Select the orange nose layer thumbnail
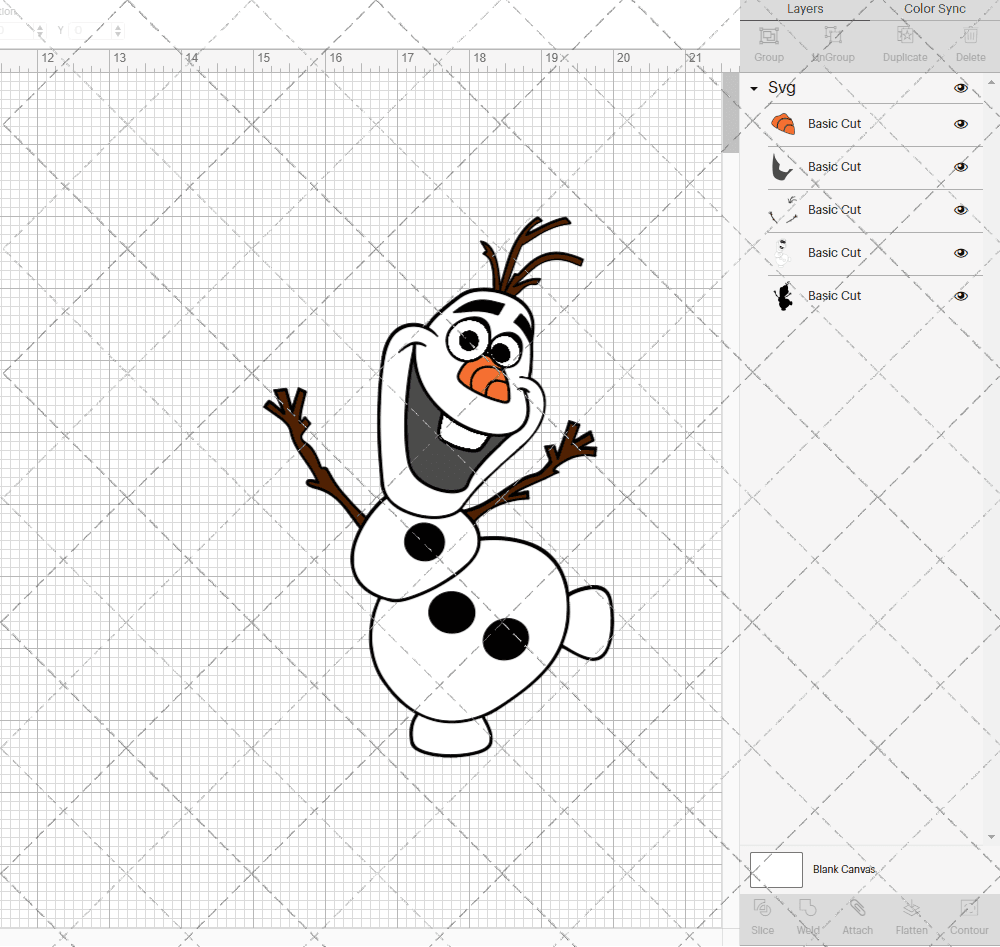The image size is (1000, 947). click(783, 124)
